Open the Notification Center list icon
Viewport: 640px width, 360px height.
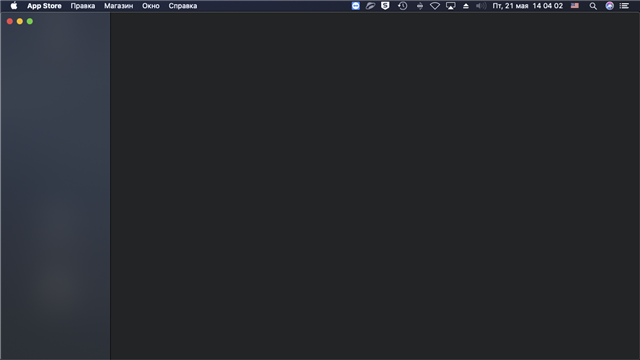coord(624,6)
